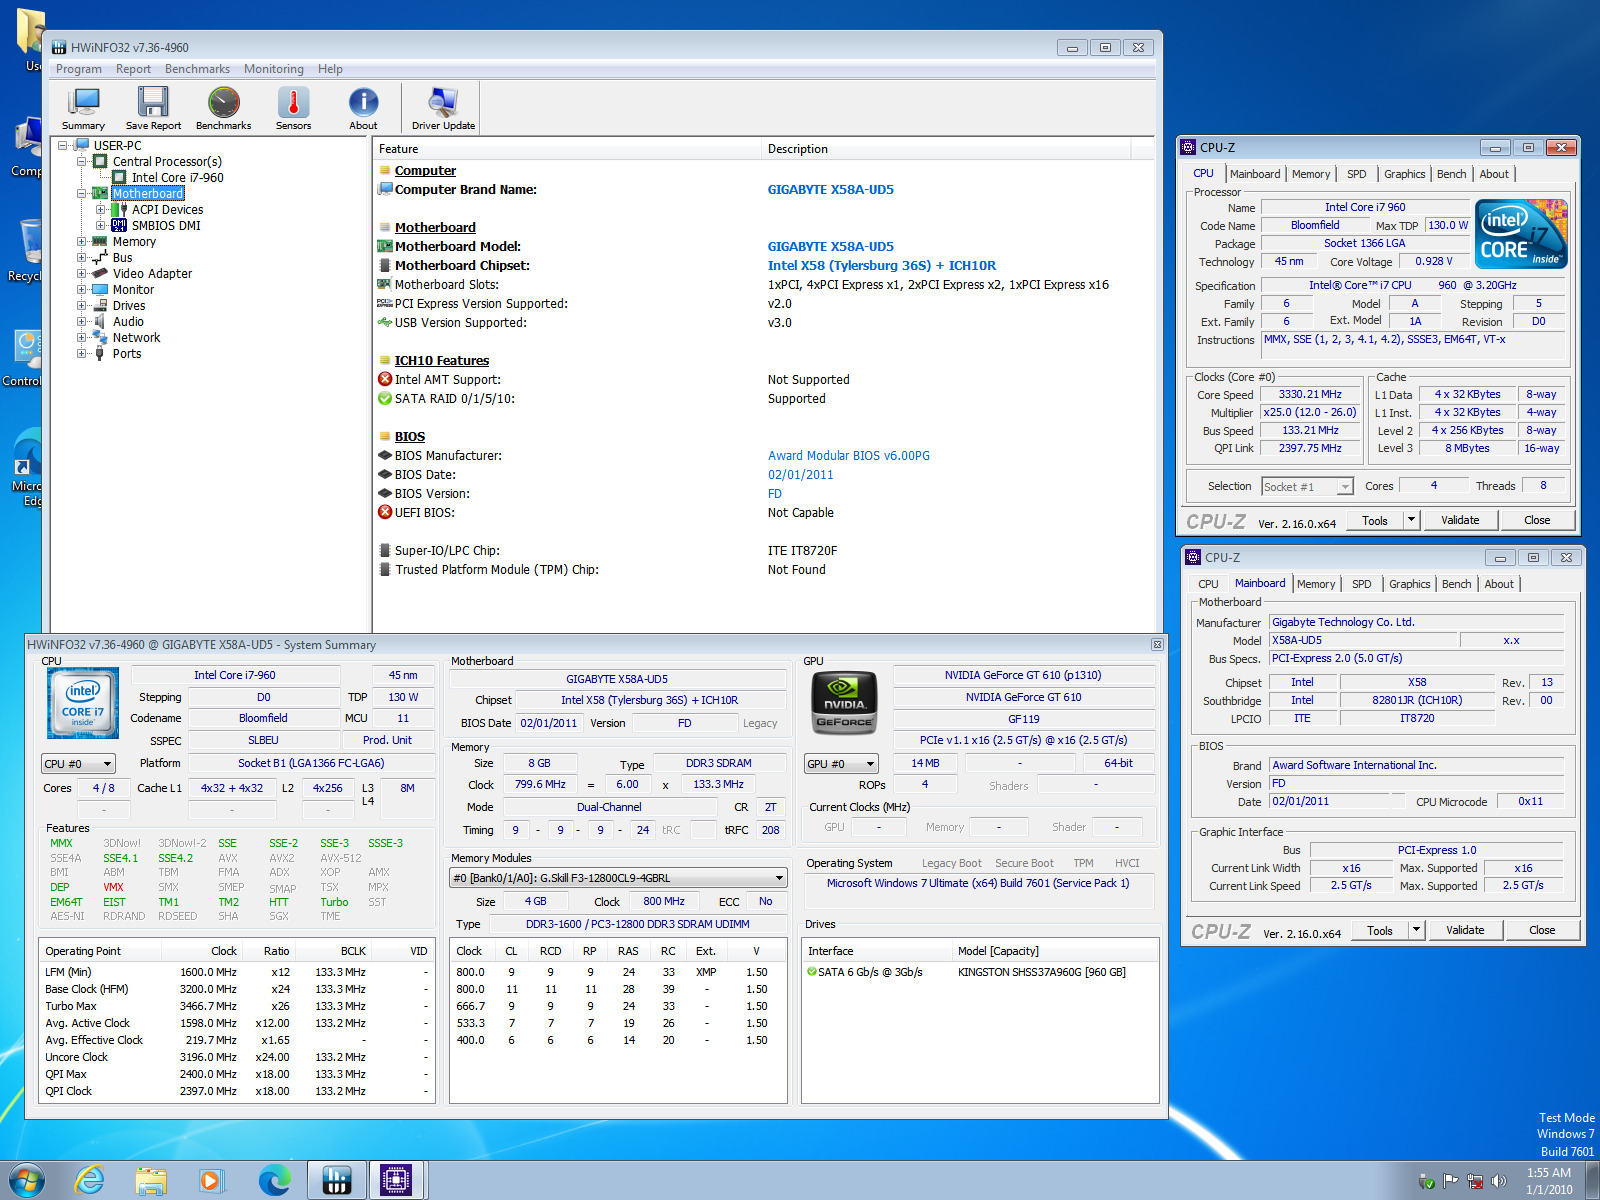Expand the Video Adapter tree node
1600x1200 pixels.
(82, 274)
